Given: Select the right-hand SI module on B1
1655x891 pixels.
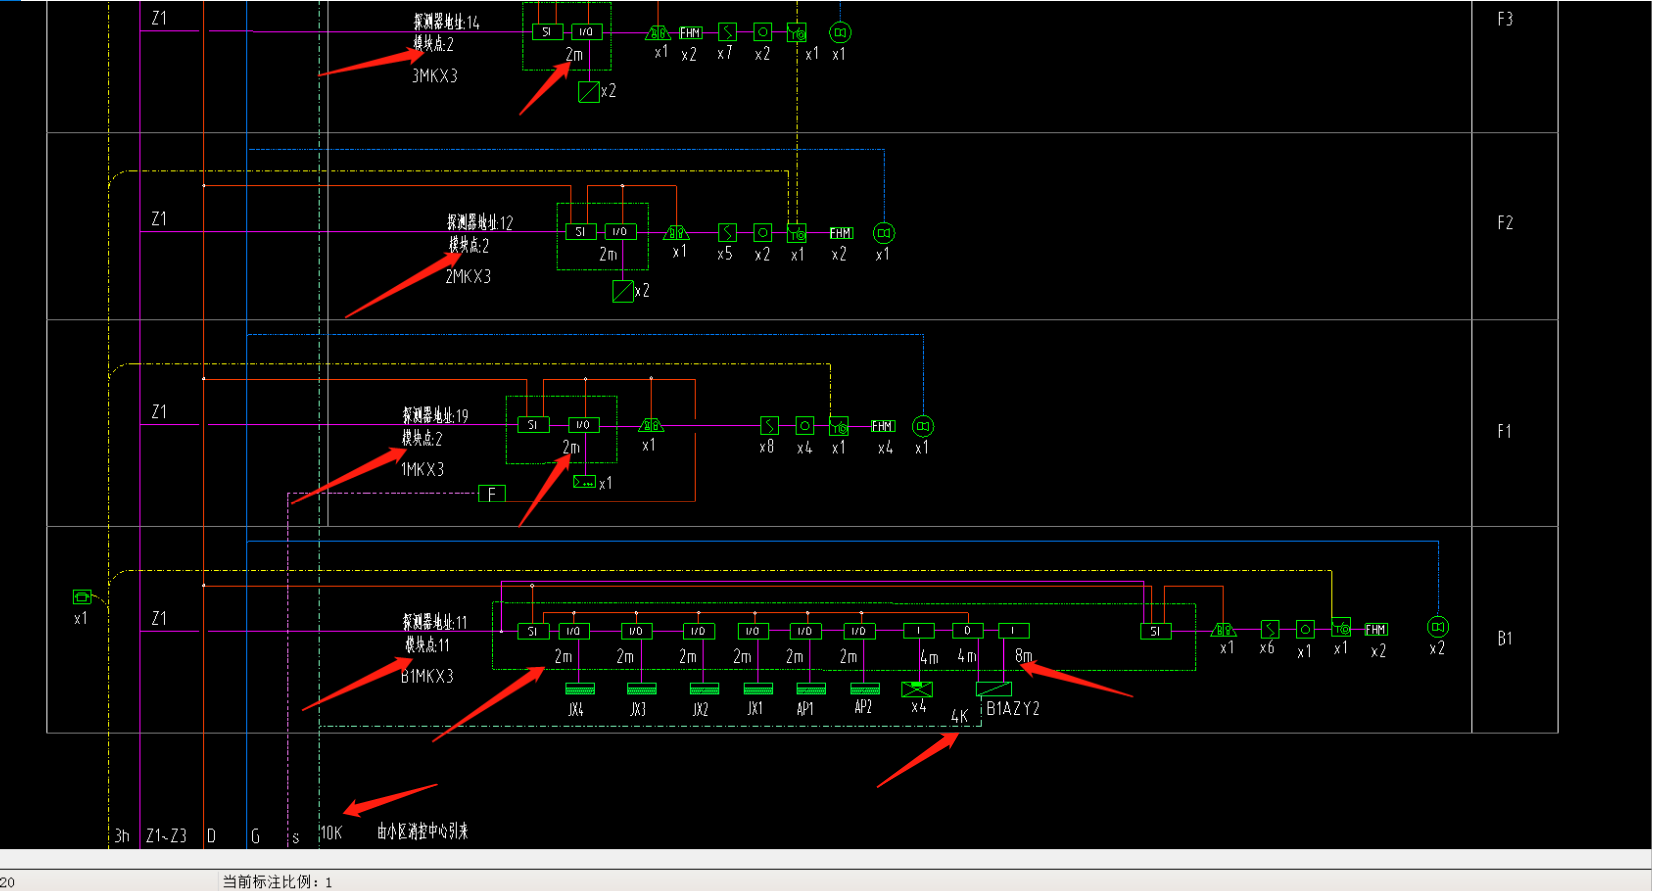Looking at the screenshot, I should pos(1155,631).
